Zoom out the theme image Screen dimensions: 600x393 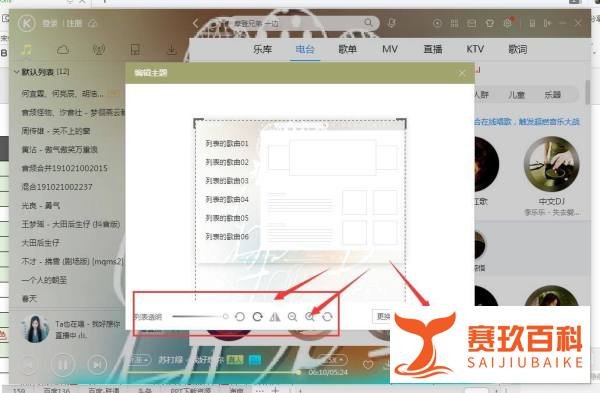[292, 317]
